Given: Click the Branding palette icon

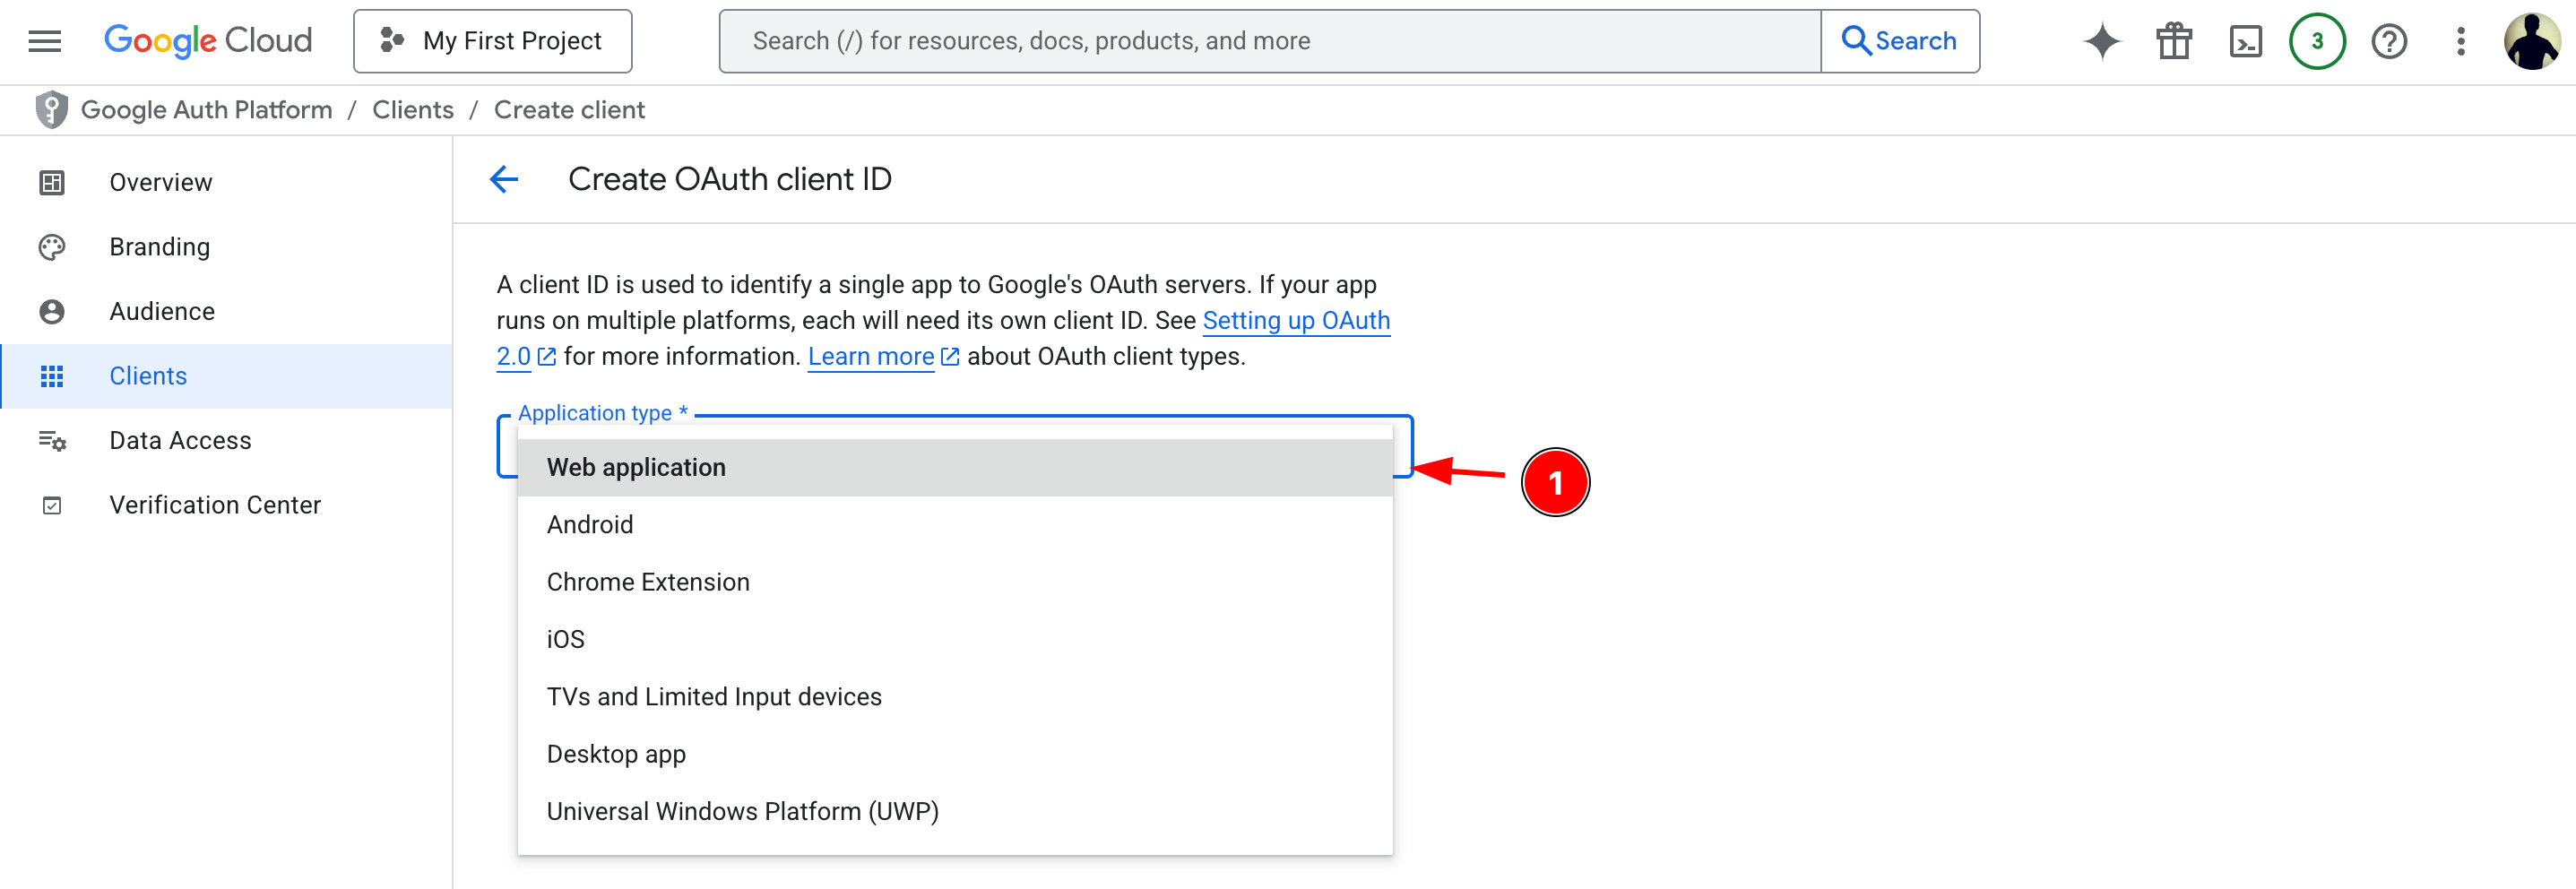Looking at the screenshot, I should [x=52, y=247].
